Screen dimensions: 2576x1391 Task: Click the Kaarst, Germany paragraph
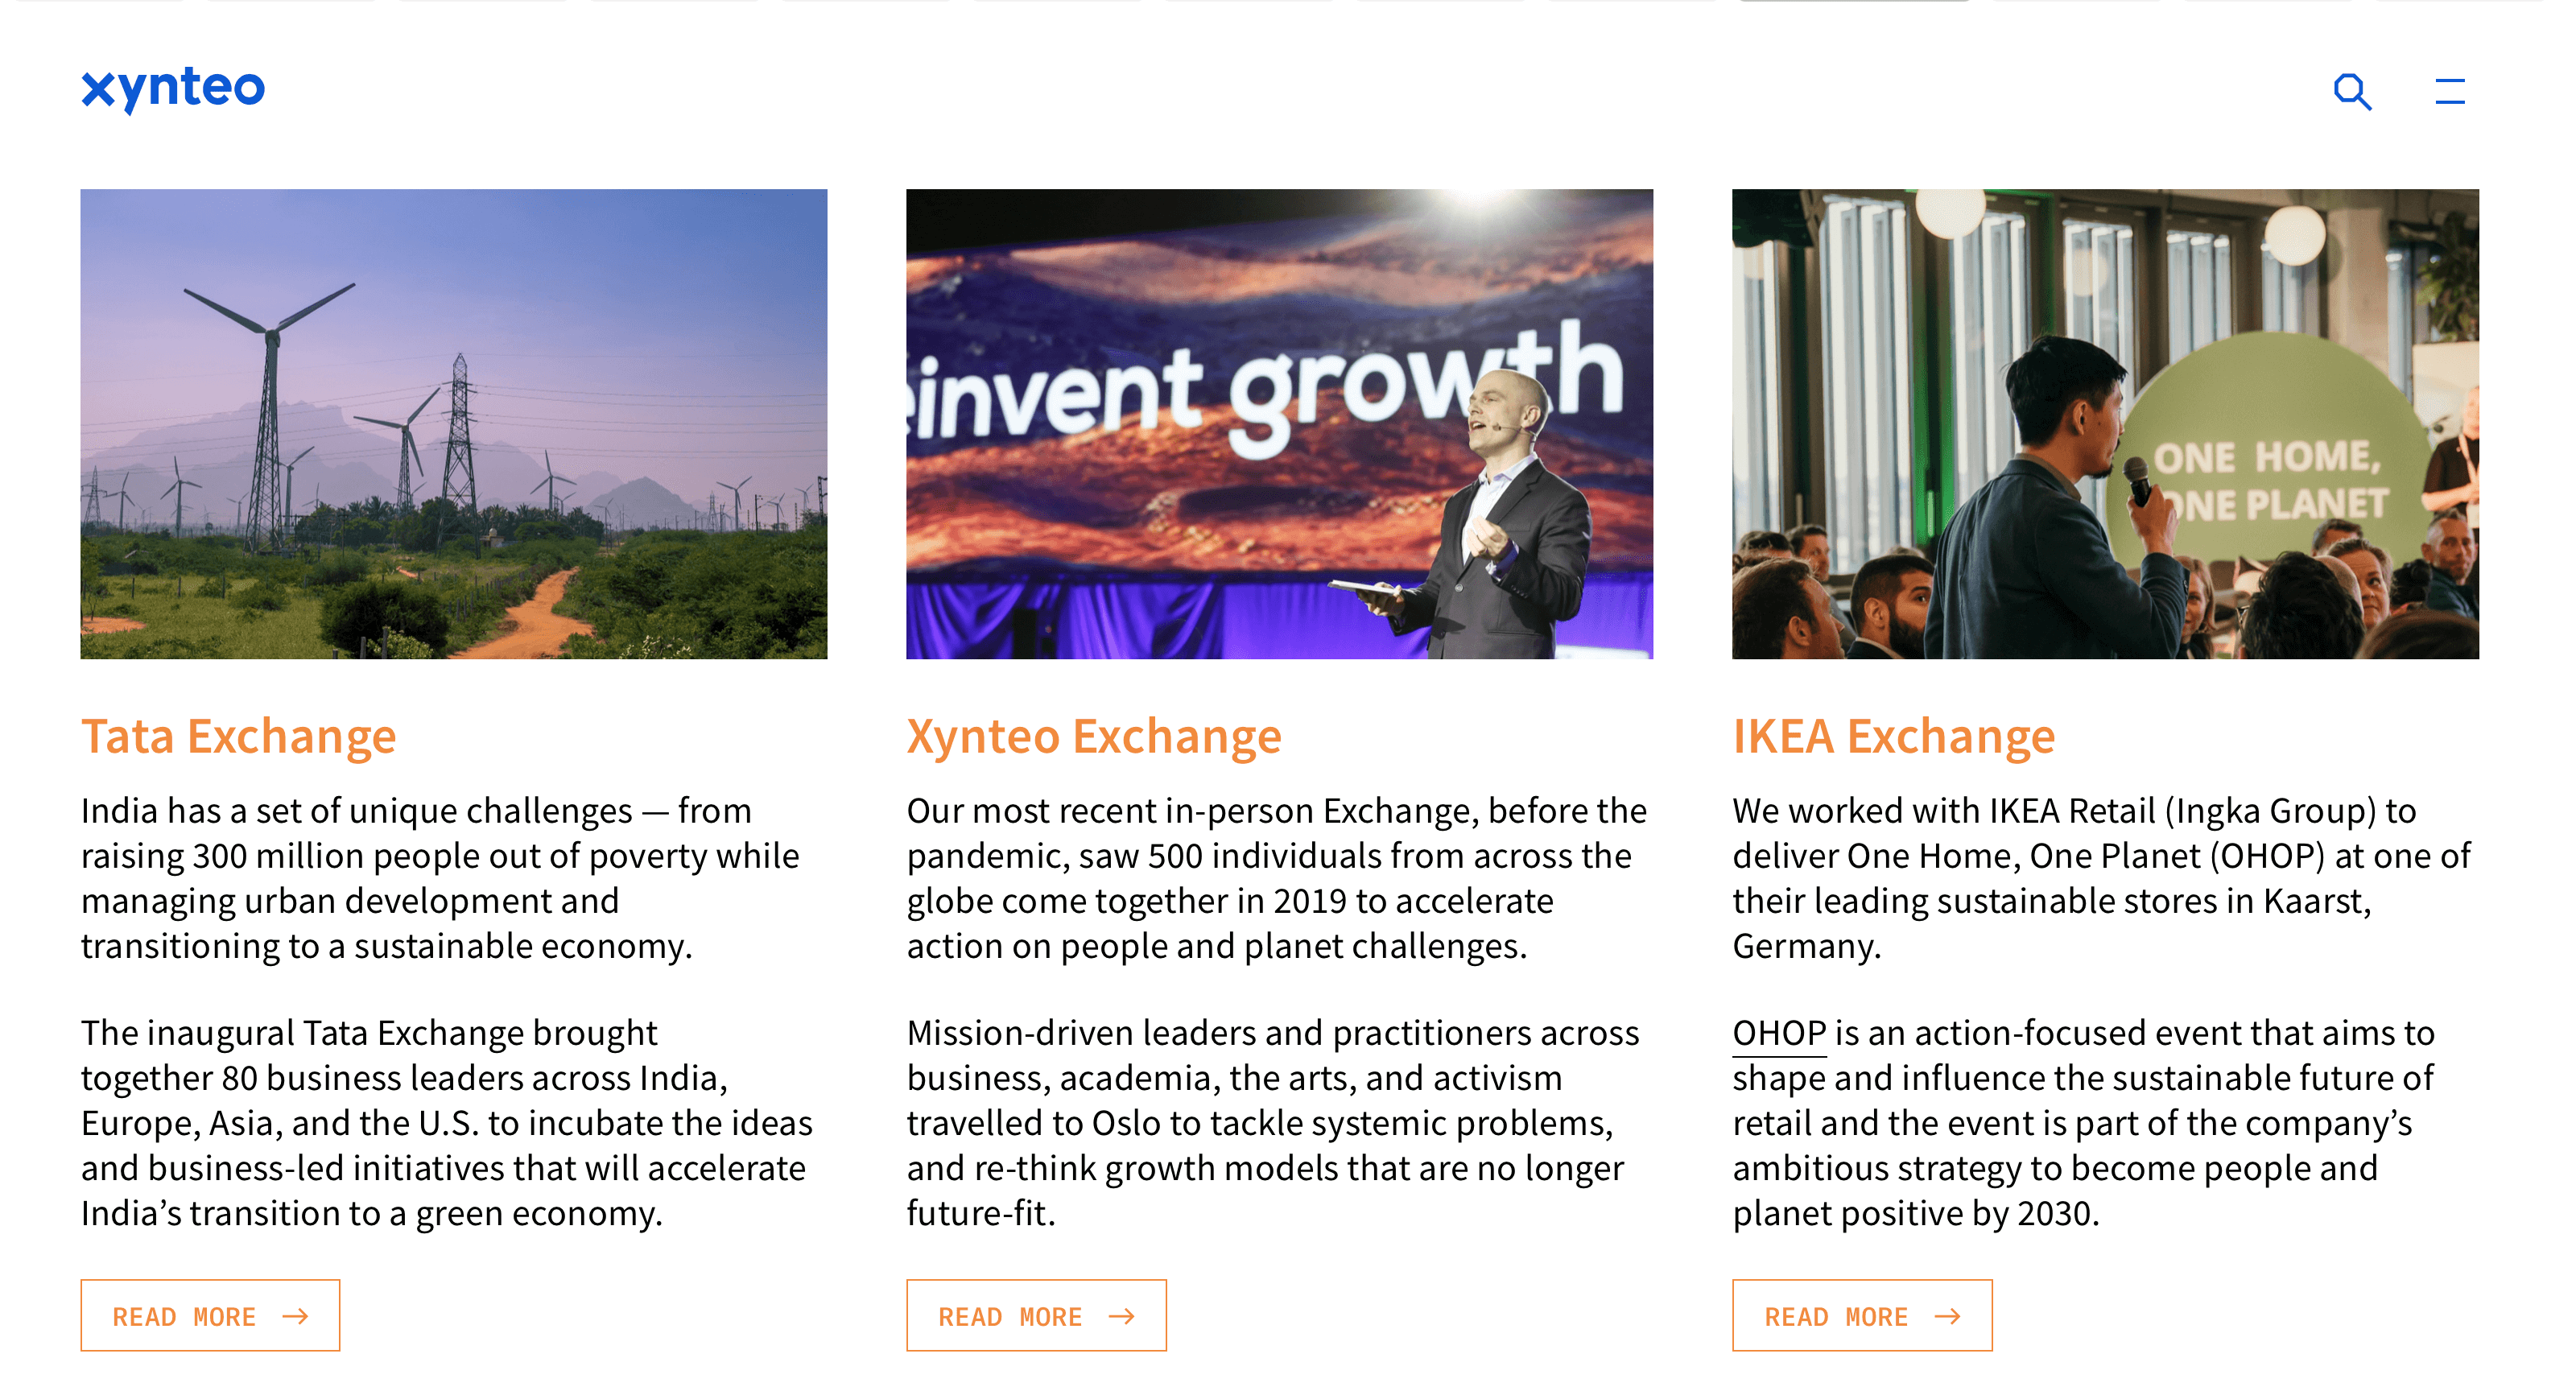2101,878
